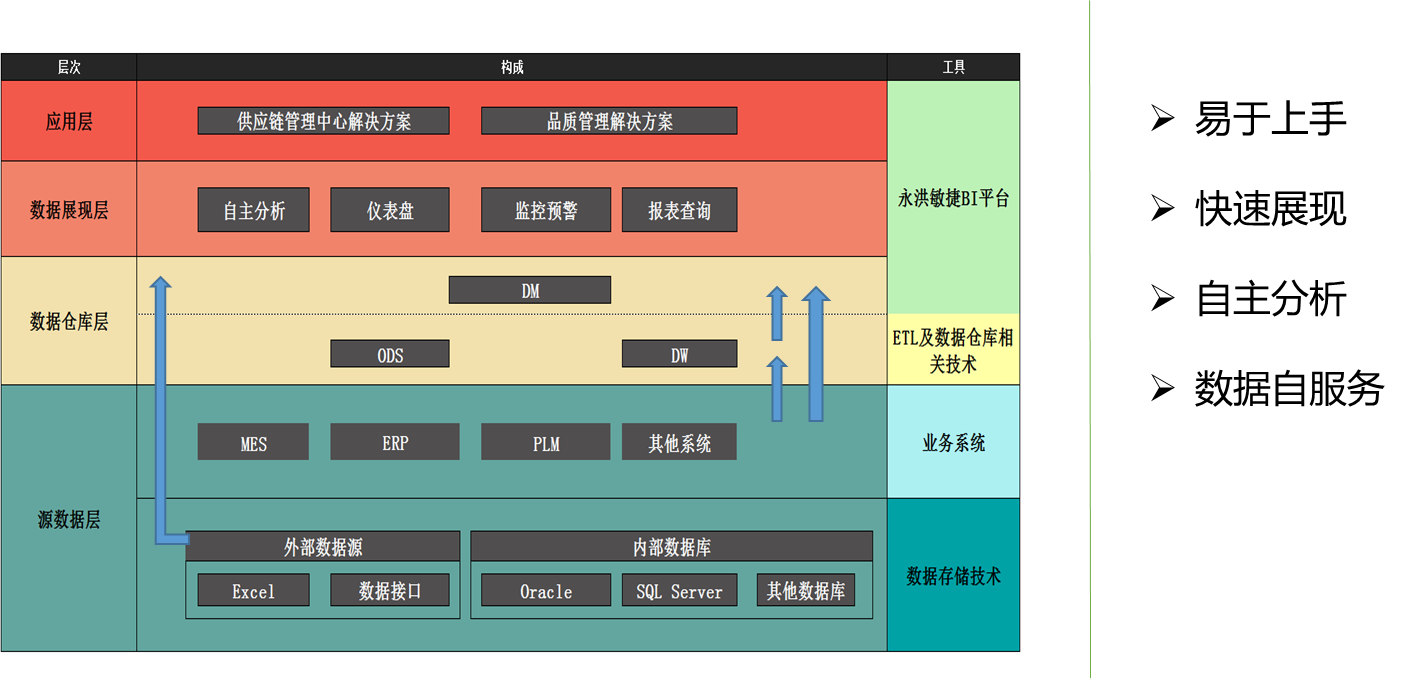
Task: Click the 应用层 layer label
Action: pyautogui.click(x=69, y=121)
